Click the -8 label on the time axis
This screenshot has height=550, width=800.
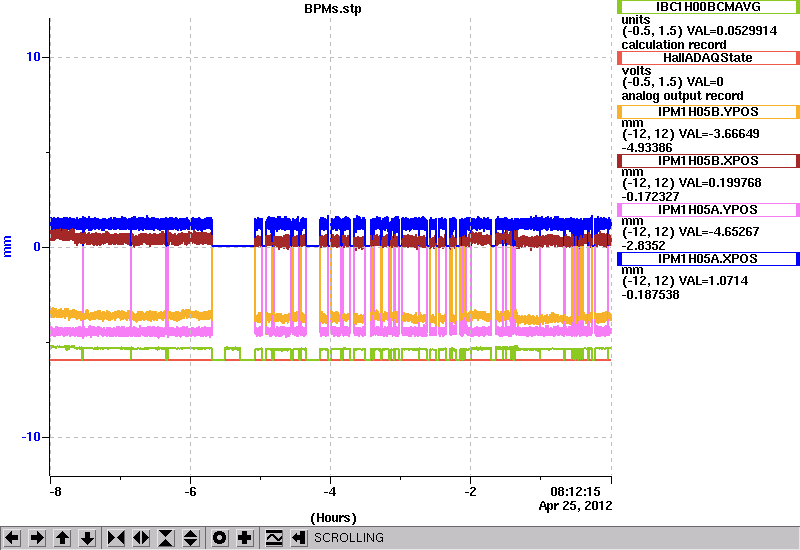pos(55,492)
